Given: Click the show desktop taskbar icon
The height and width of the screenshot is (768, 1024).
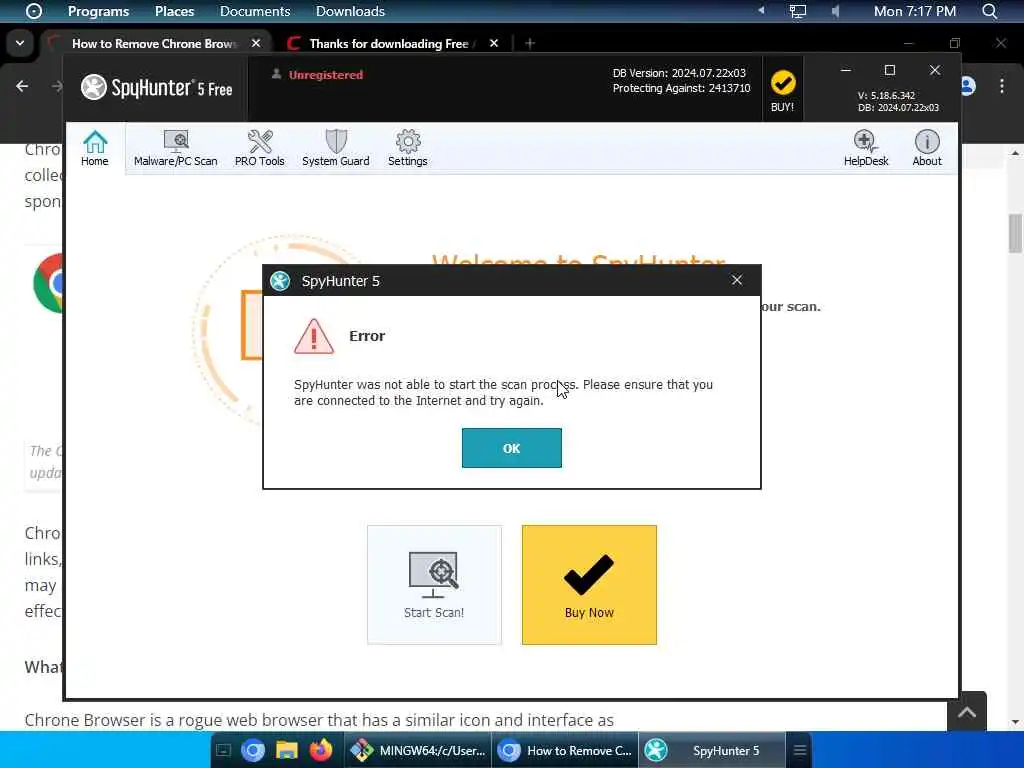Looking at the screenshot, I should pos(223,750).
